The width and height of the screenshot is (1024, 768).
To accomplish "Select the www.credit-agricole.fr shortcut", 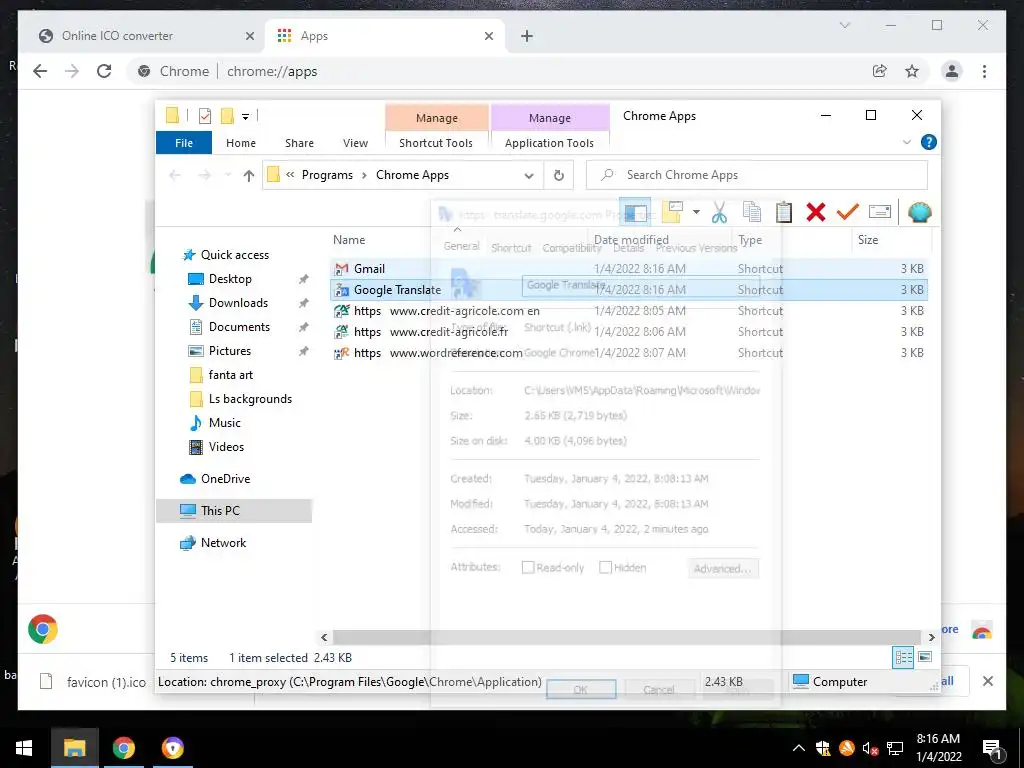I will coord(628,332).
